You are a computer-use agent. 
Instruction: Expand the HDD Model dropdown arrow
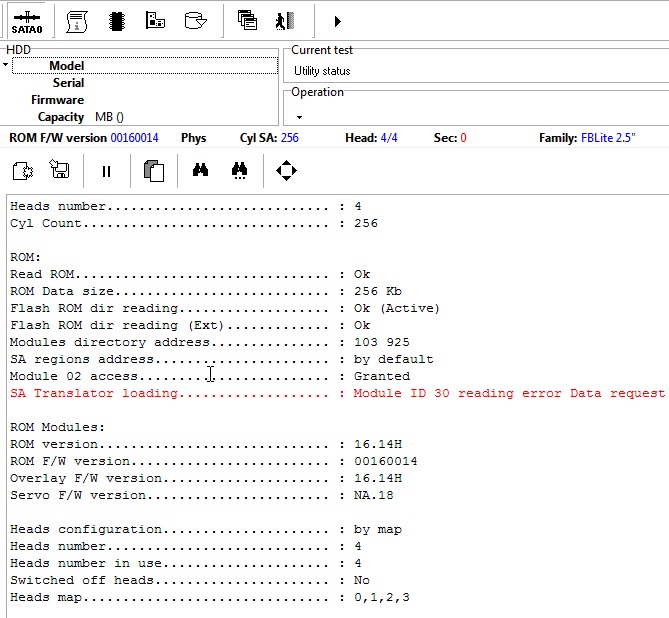point(6,65)
